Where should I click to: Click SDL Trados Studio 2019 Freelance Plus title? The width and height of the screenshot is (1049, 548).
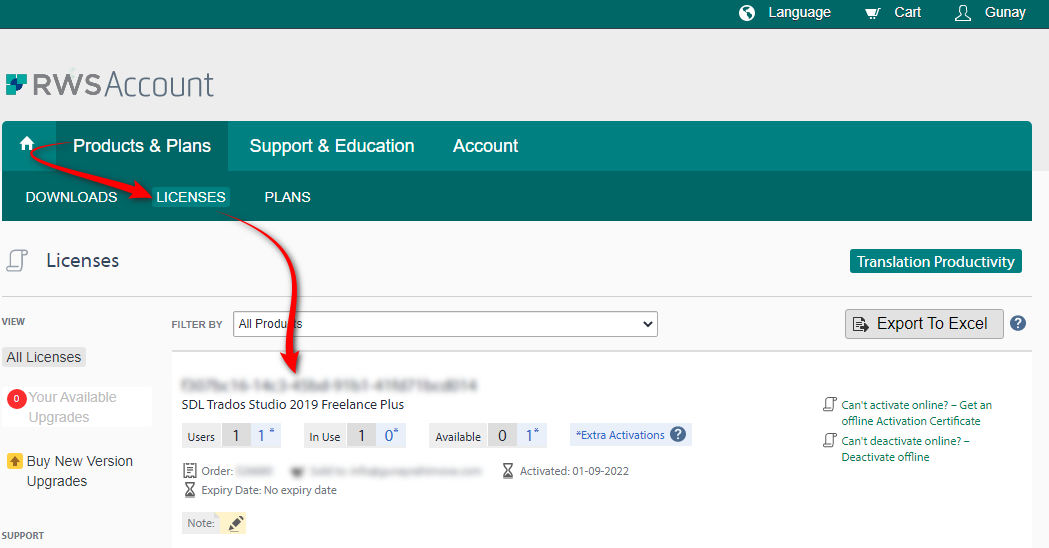tap(292, 404)
